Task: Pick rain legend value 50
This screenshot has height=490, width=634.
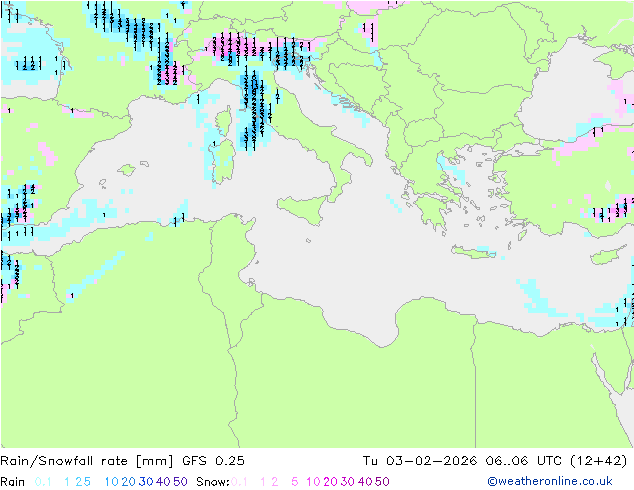Action: tap(180, 482)
